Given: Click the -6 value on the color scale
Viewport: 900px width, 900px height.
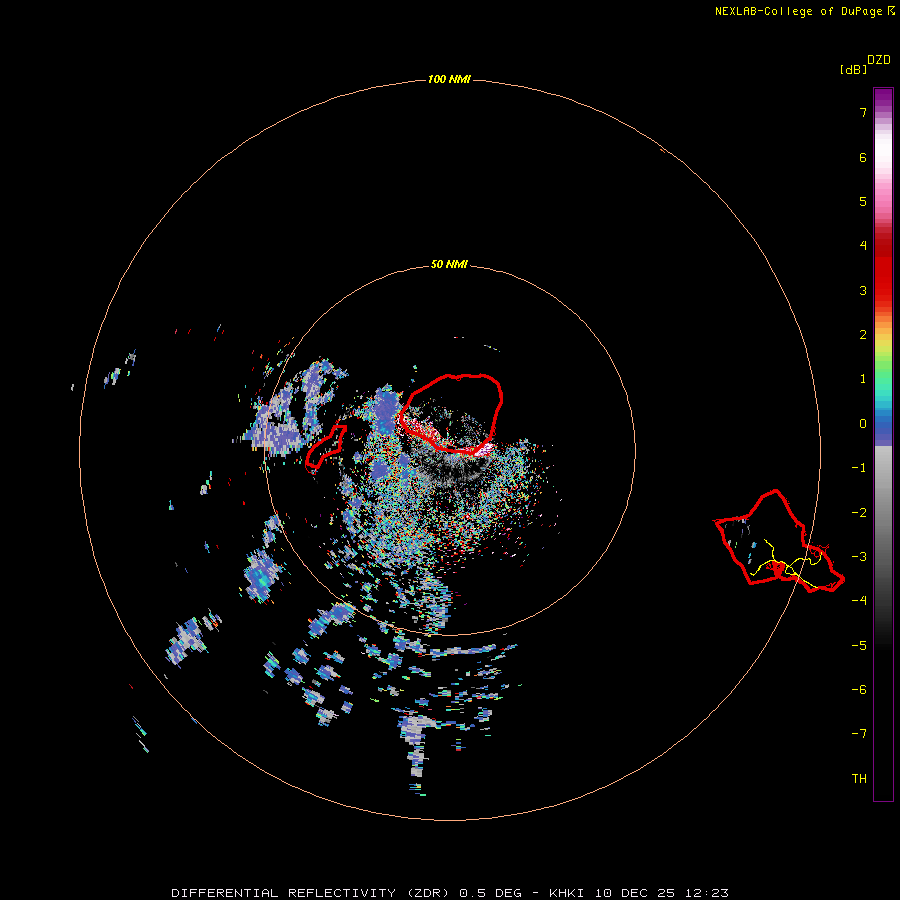Looking at the screenshot, I should click(859, 690).
